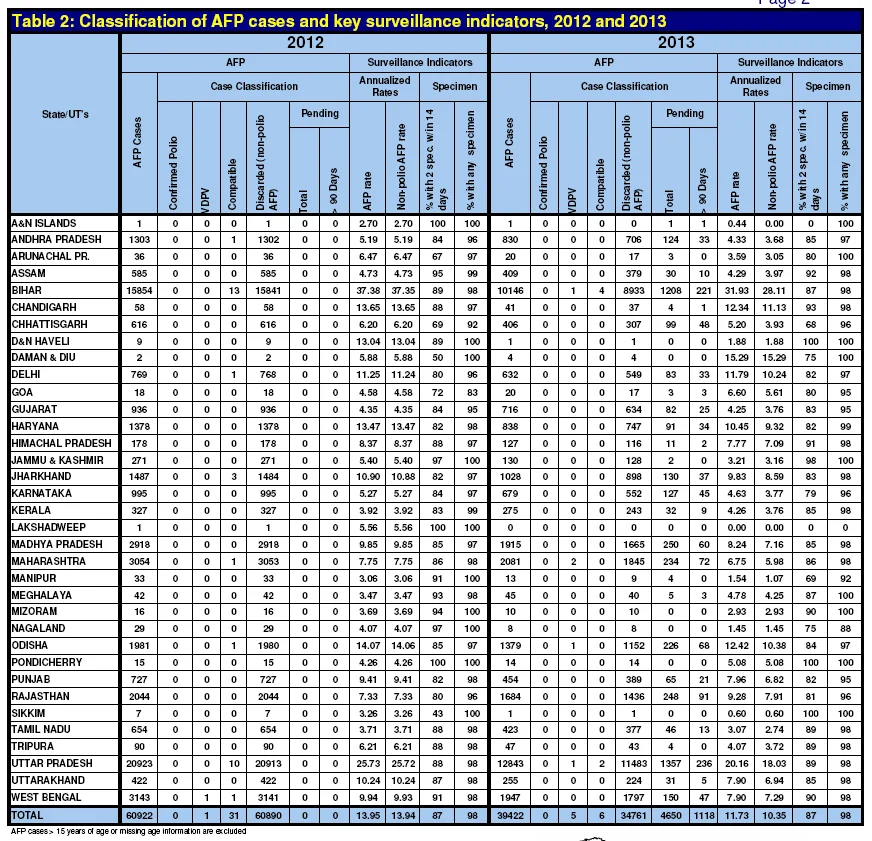Viewport: 872px width, 841px height.
Task: Click Uttar Pradesh's 2012 AFP cases value 20923
Action: pos(139,764)
